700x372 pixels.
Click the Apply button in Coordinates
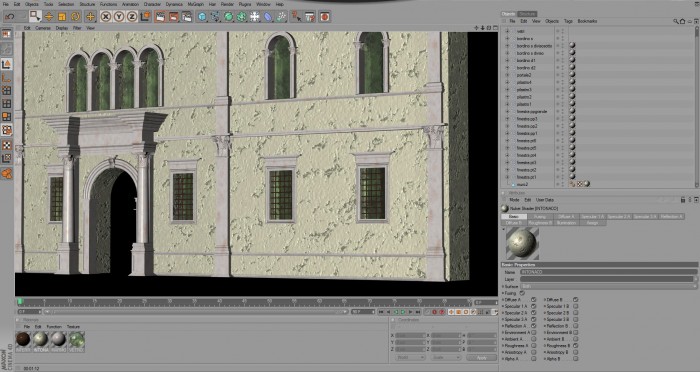(x=482, y=358)
